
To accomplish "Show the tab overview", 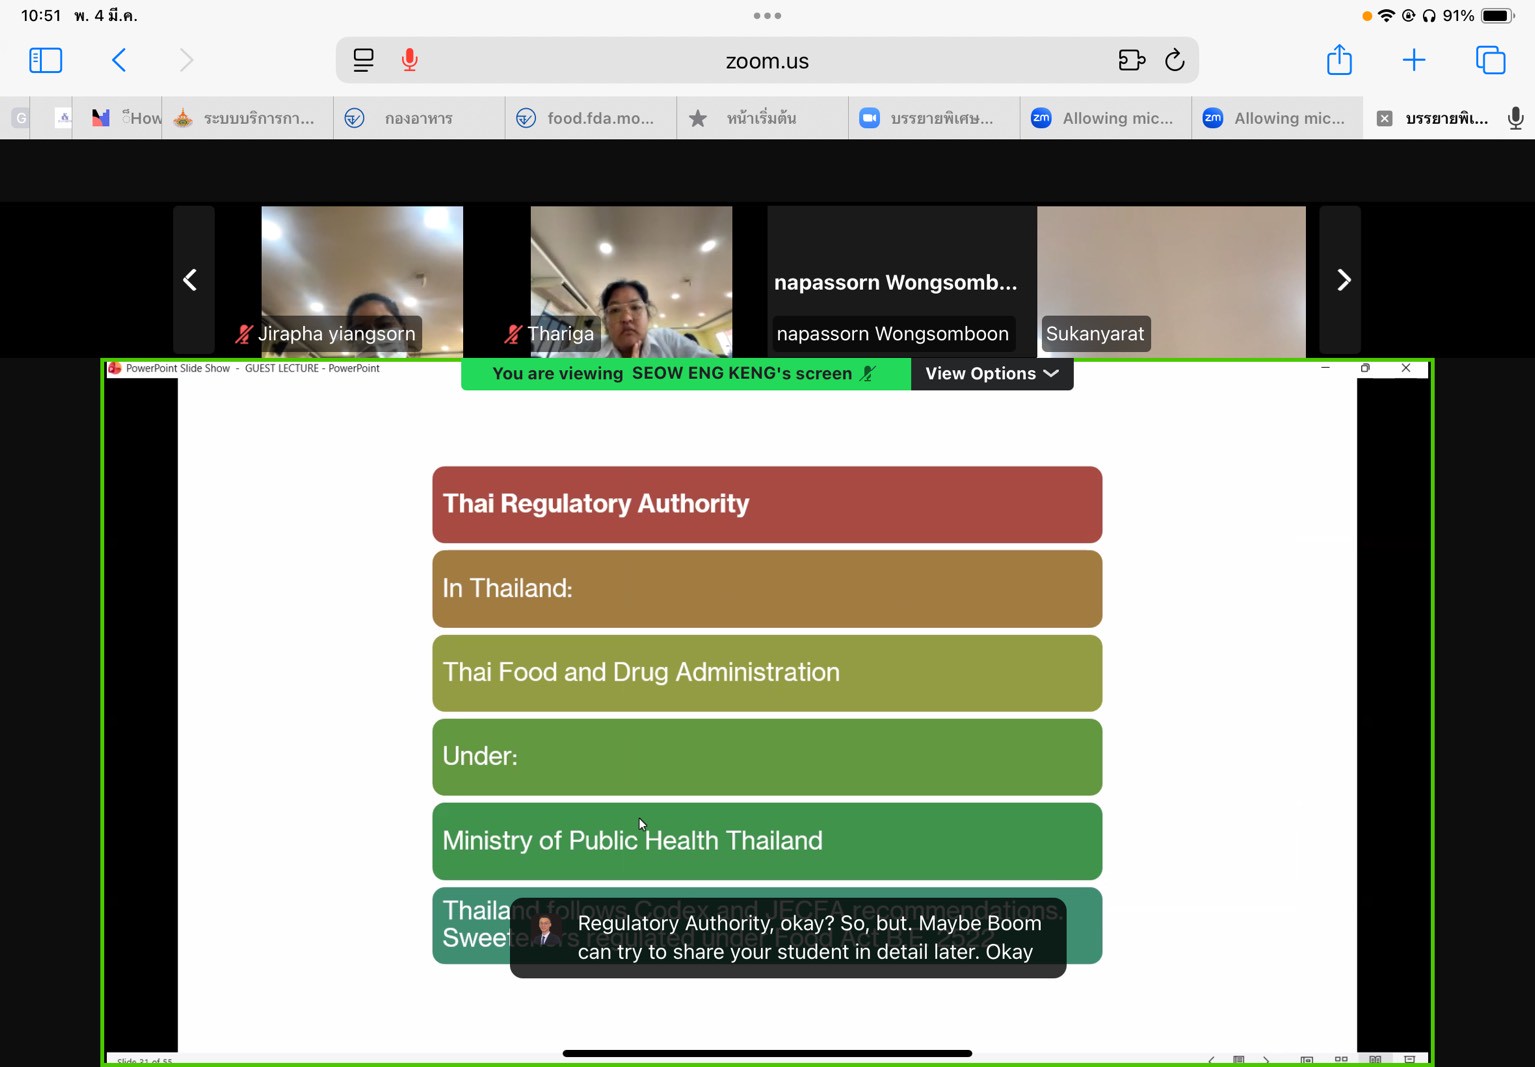I will coord(1490,60).
